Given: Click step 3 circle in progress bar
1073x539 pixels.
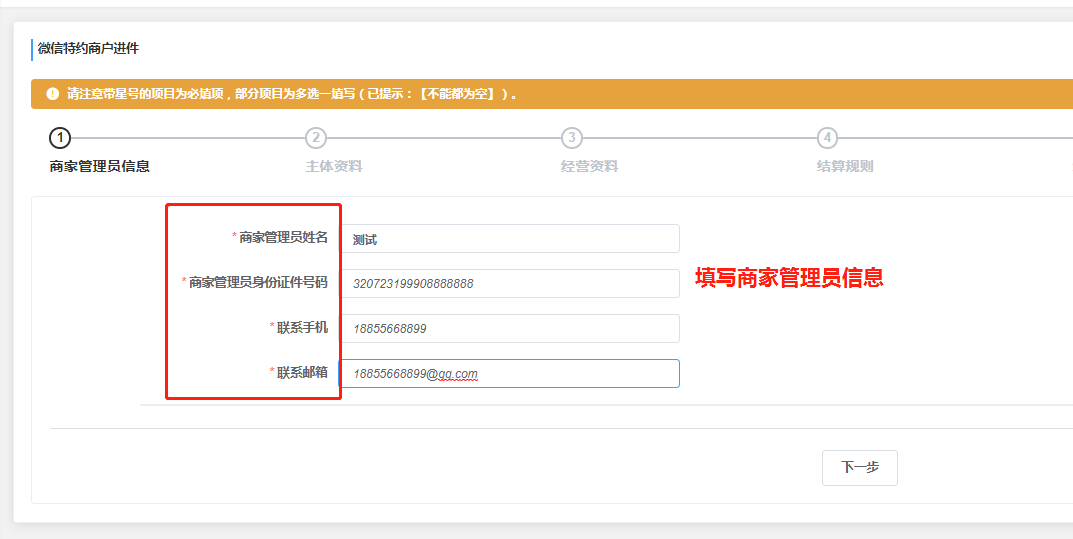Looking at the screenshot, I should [571, 138].
